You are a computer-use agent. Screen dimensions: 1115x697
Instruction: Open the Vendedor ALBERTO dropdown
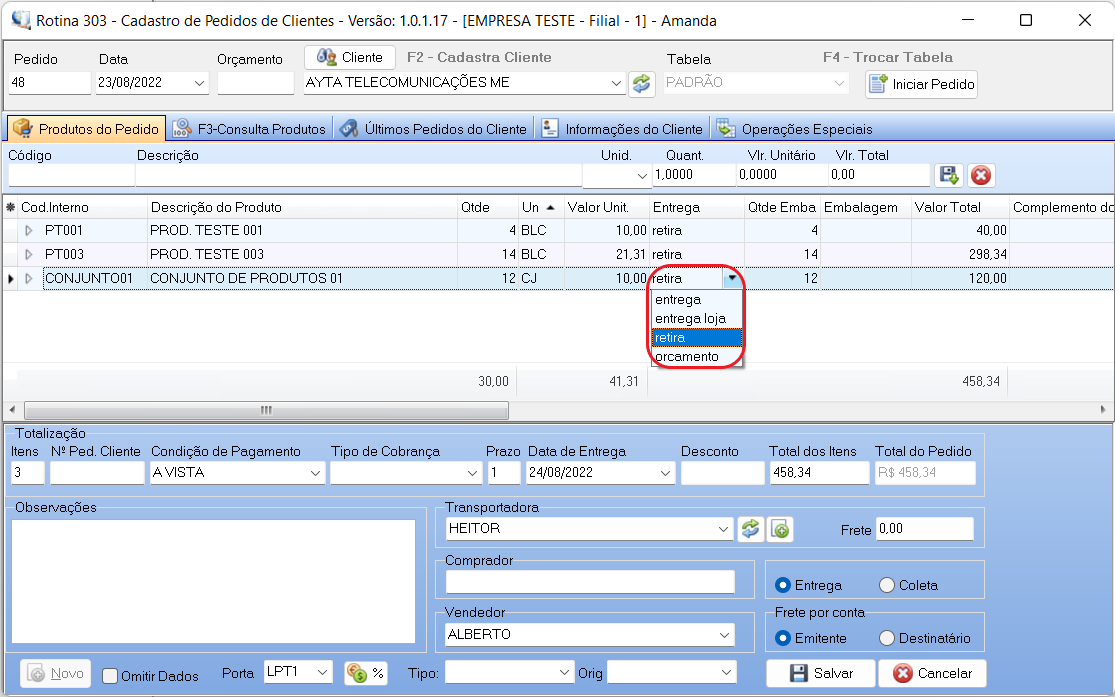click(x=724, y=635)
